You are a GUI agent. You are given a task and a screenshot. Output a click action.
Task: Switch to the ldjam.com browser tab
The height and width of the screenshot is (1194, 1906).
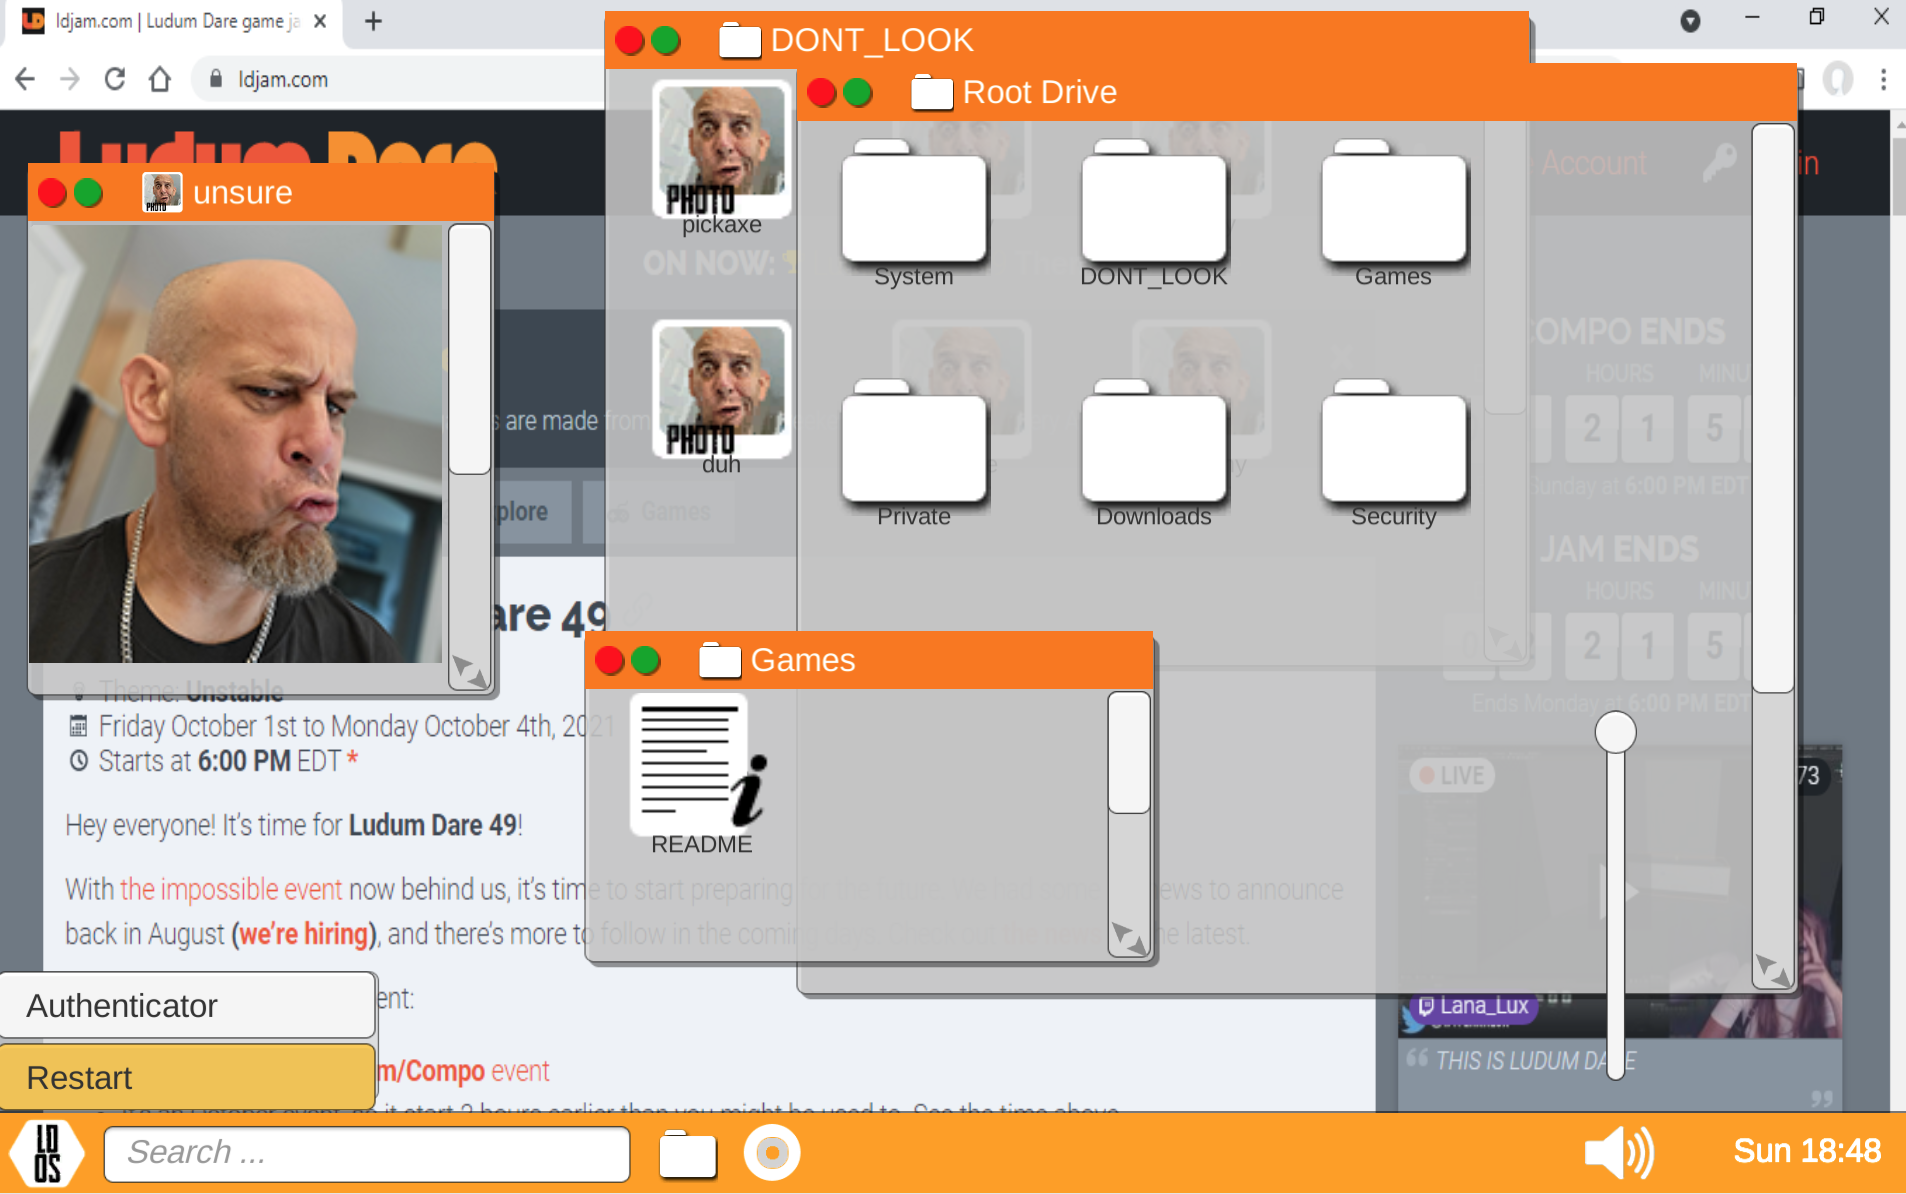(x=175, y=21)
